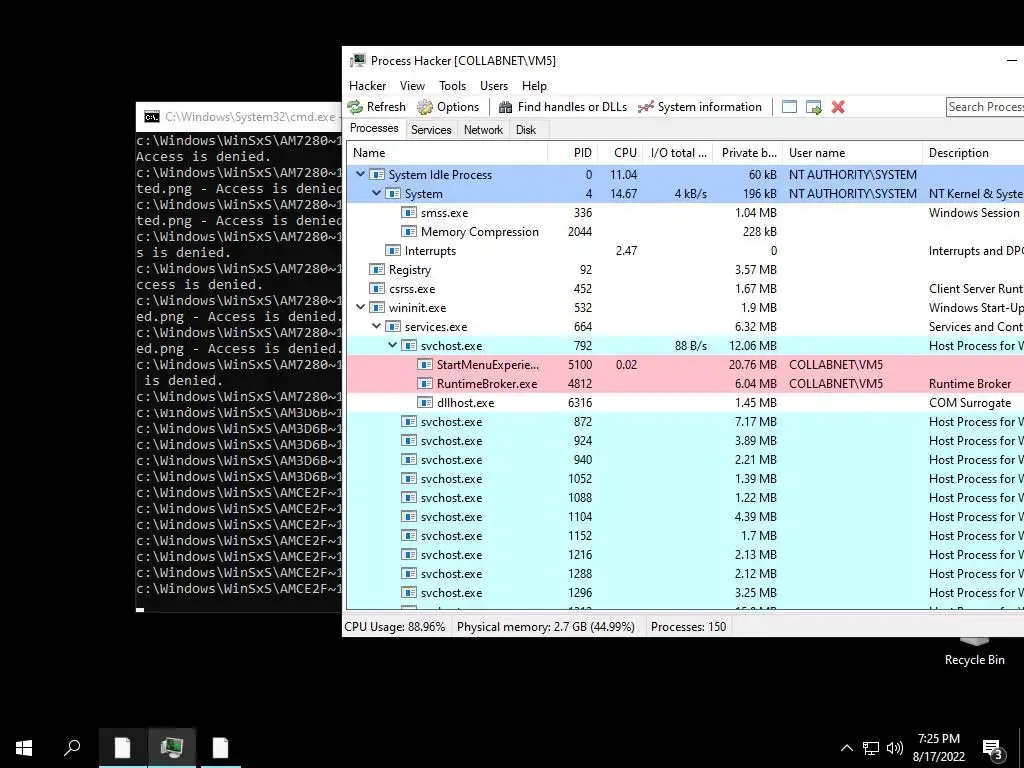Click Physical memory status bar entry
This screenshot has width=1024, height=768.
[546, 627]
